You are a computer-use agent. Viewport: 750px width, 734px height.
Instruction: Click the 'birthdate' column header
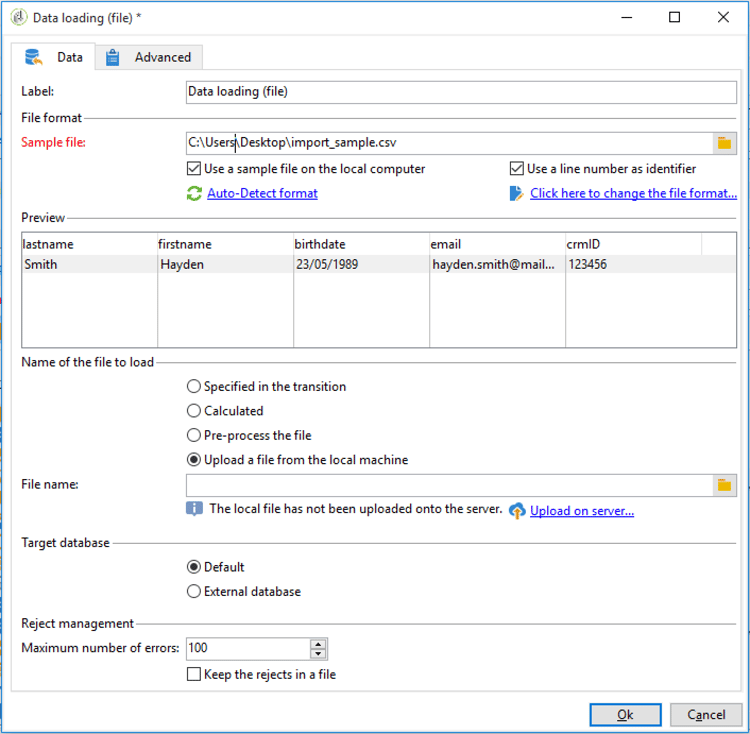pos(361,244)
